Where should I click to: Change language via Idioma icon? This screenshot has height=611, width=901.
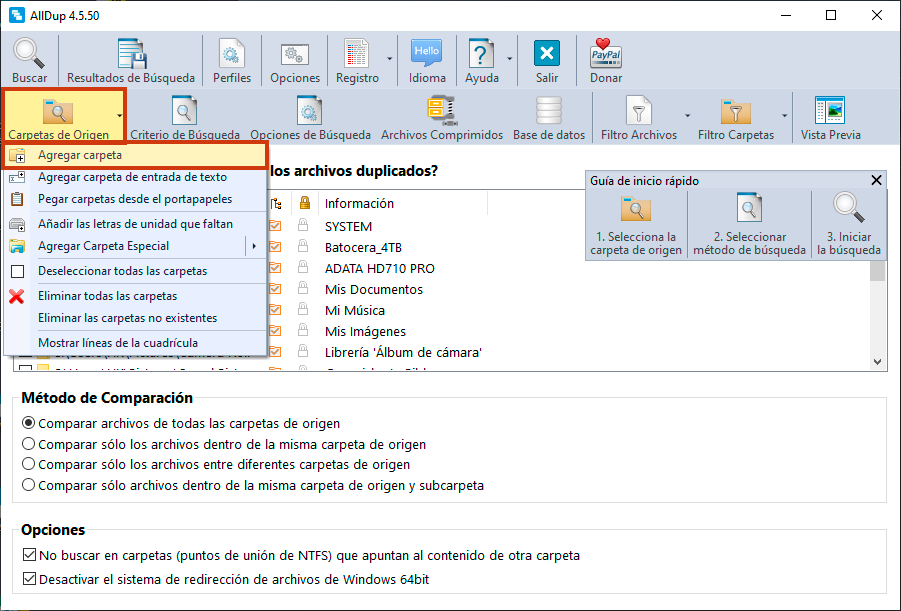(427, 53)
